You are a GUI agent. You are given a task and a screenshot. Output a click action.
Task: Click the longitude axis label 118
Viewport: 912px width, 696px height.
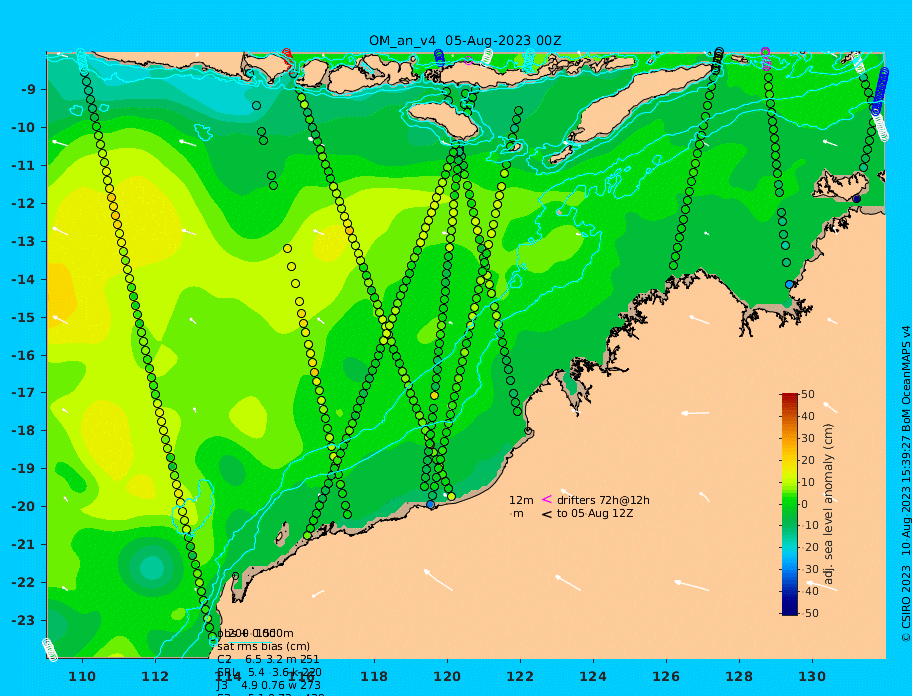click(x=374, y=677)
